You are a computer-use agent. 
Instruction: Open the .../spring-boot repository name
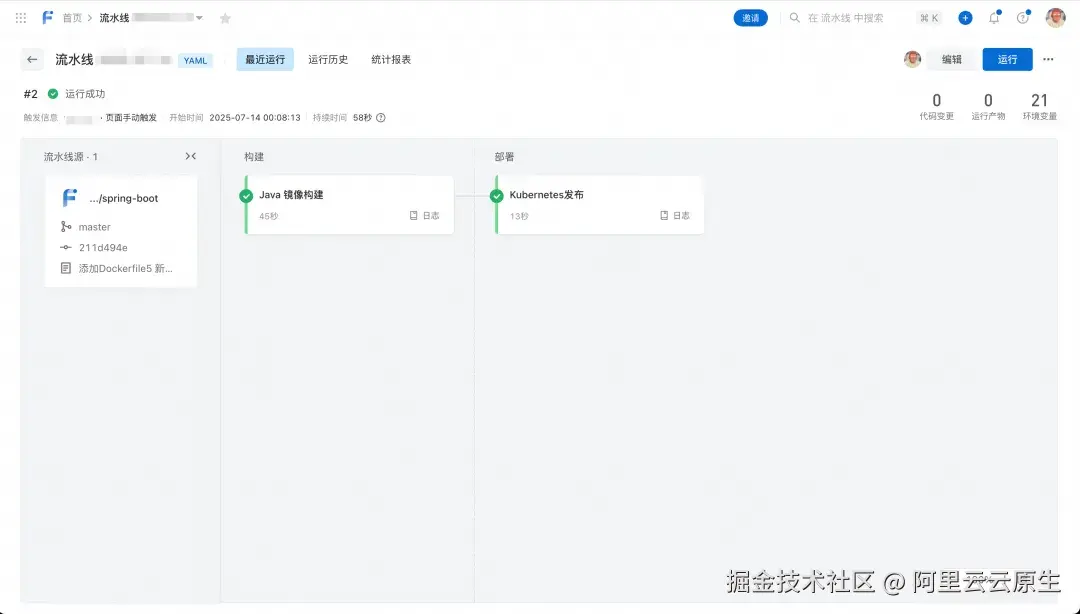coord(123,198)
